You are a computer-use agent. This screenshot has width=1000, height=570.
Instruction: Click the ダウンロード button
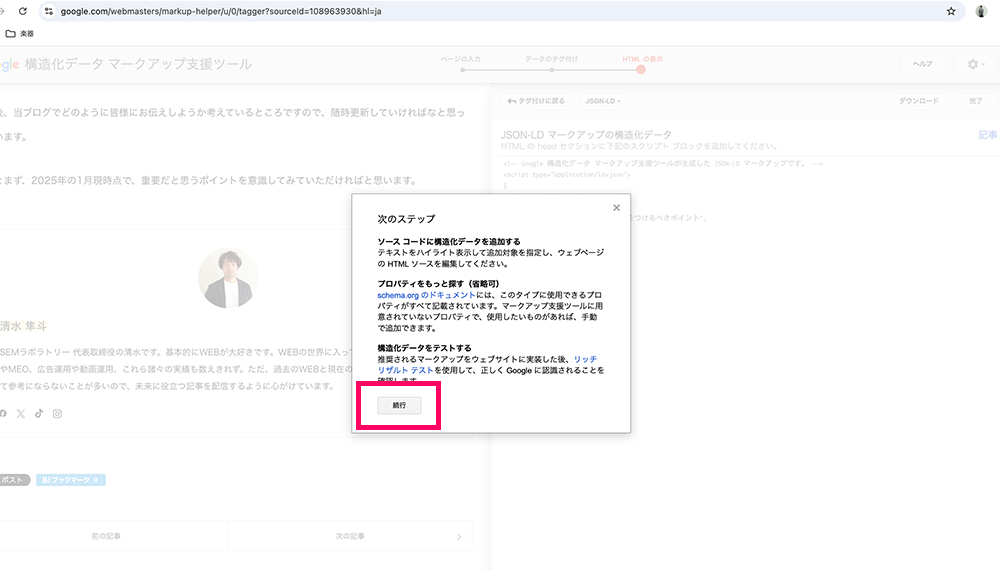[918, 101]
